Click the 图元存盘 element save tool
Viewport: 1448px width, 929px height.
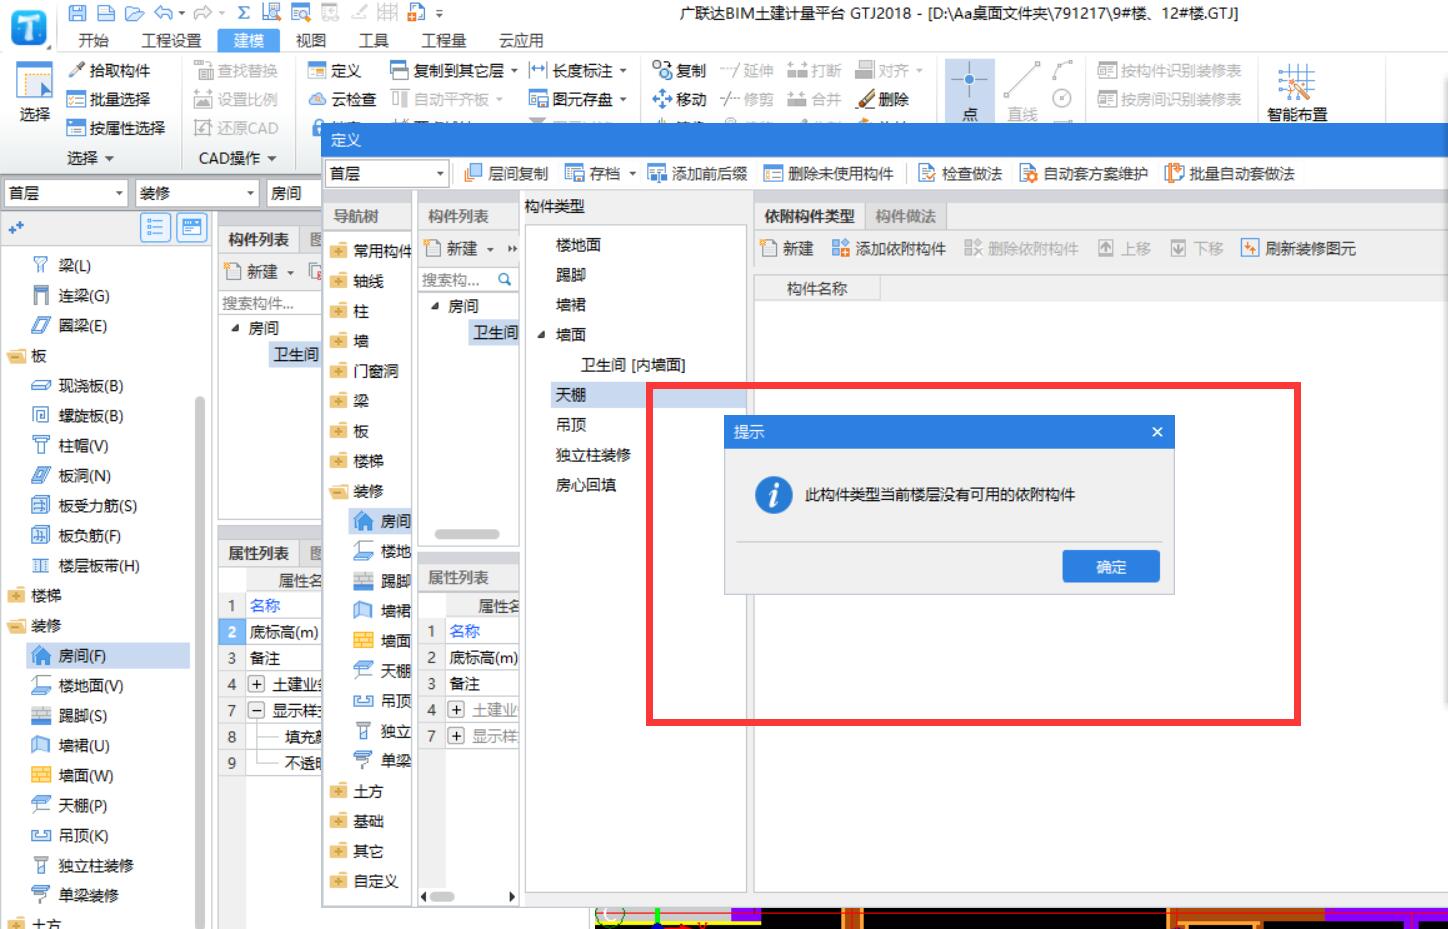pos(573,99)
